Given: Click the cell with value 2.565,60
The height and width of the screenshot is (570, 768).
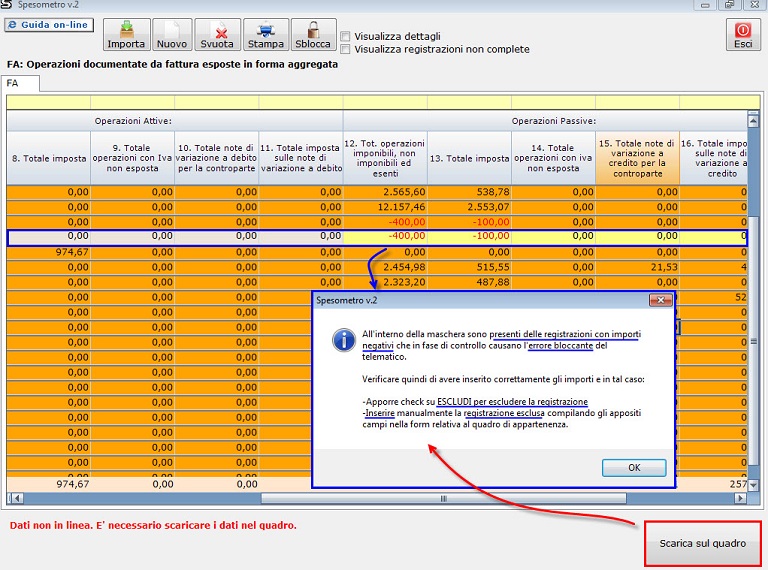Looking at the screenshot, I should (385, 192).
